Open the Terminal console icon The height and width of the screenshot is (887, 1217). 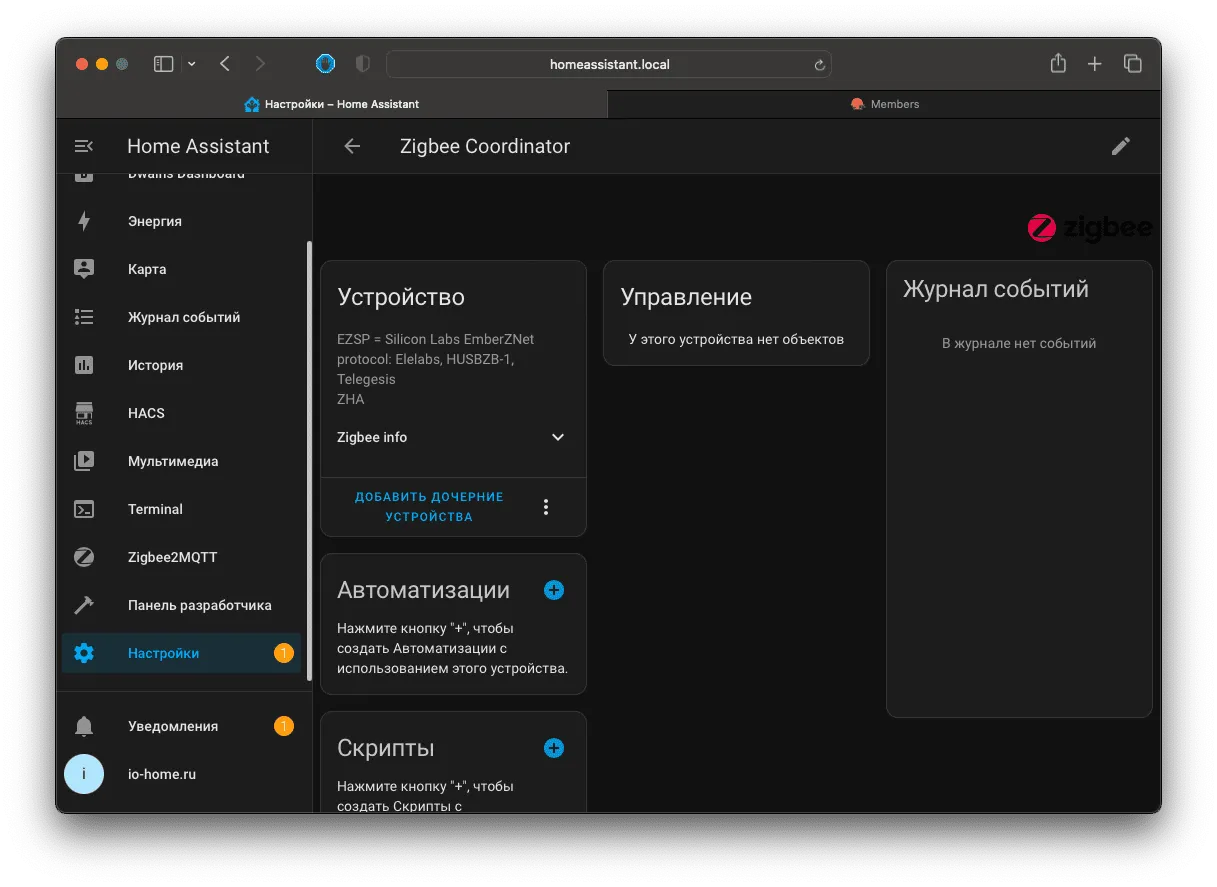[x=84, y=509]
